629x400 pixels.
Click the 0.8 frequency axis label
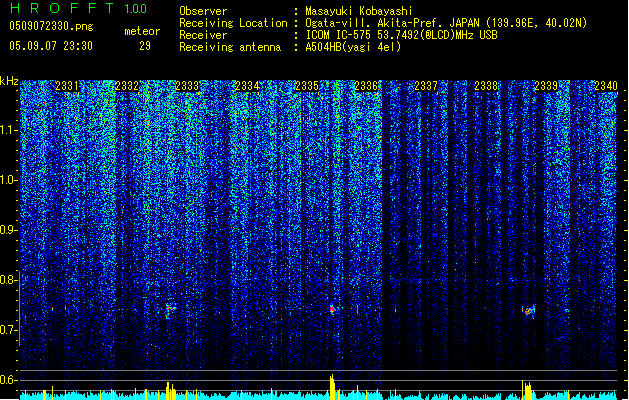[8, 280]
